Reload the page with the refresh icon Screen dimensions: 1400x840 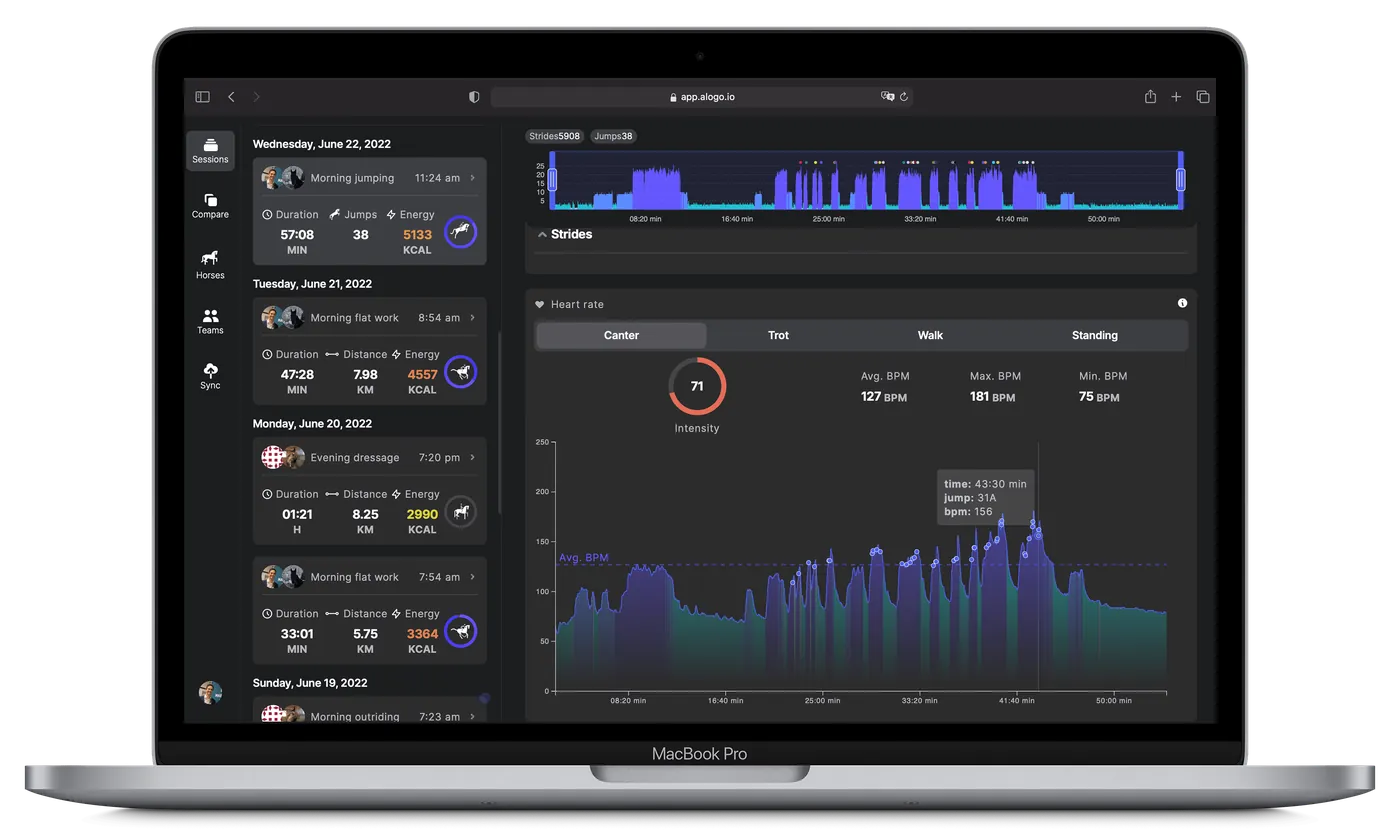[x=904, y=97]
